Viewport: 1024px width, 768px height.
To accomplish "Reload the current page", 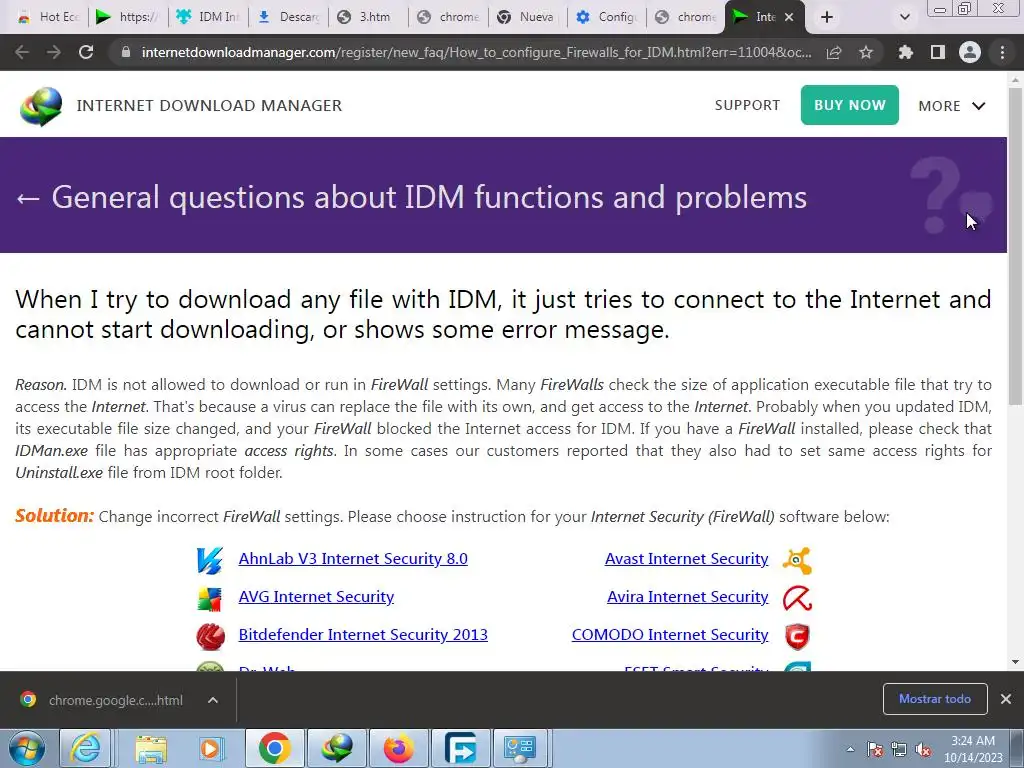I will coord(86,52).
